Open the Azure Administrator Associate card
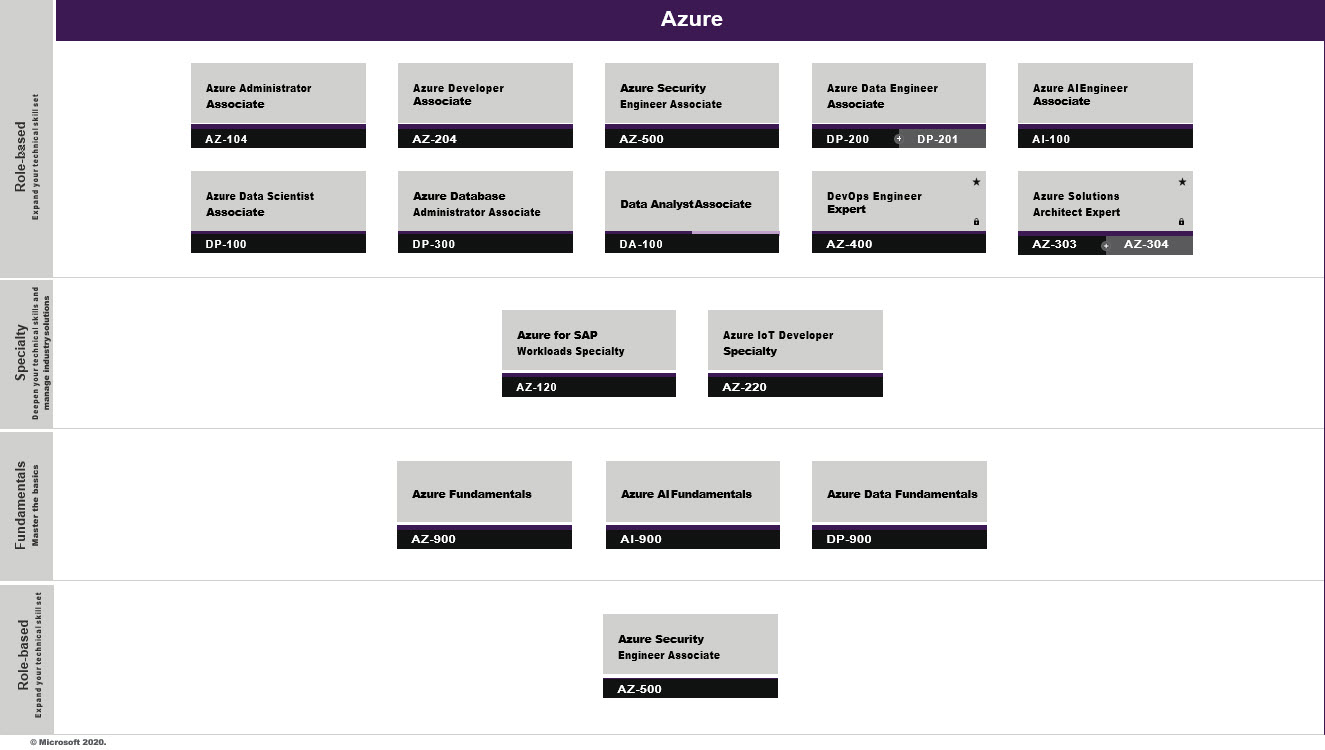Screen dimensions: 1325x750 [x=278, y=95]
